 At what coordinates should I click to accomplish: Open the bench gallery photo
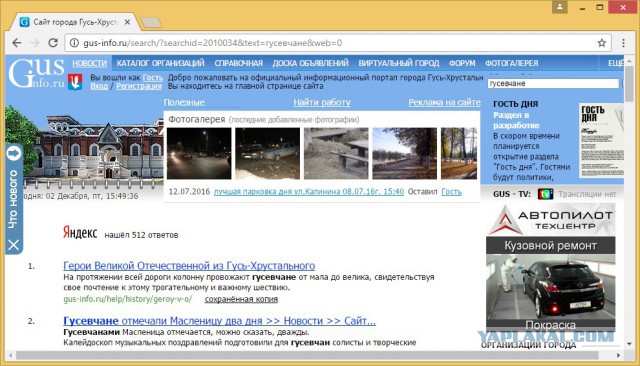tap(336, 153)
